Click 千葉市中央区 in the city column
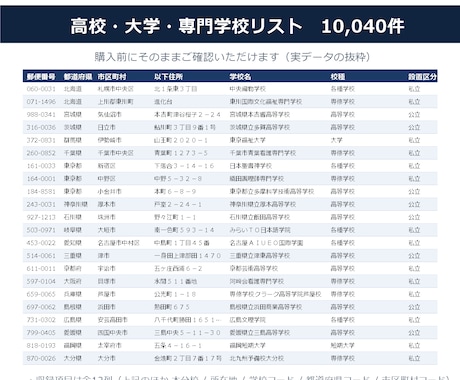This screenshot has height=380, width=460. pos(116,153)
